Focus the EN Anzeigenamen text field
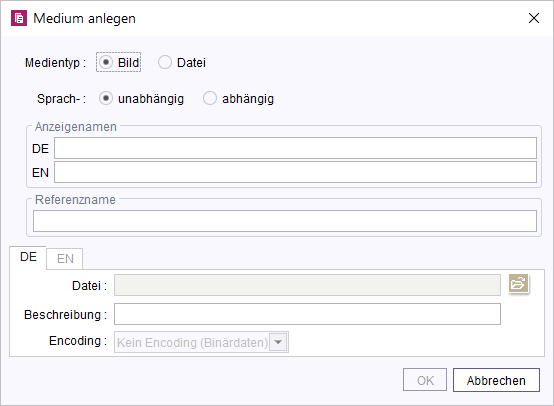Screen dimensions: 554x406 [x=295, y=172]
